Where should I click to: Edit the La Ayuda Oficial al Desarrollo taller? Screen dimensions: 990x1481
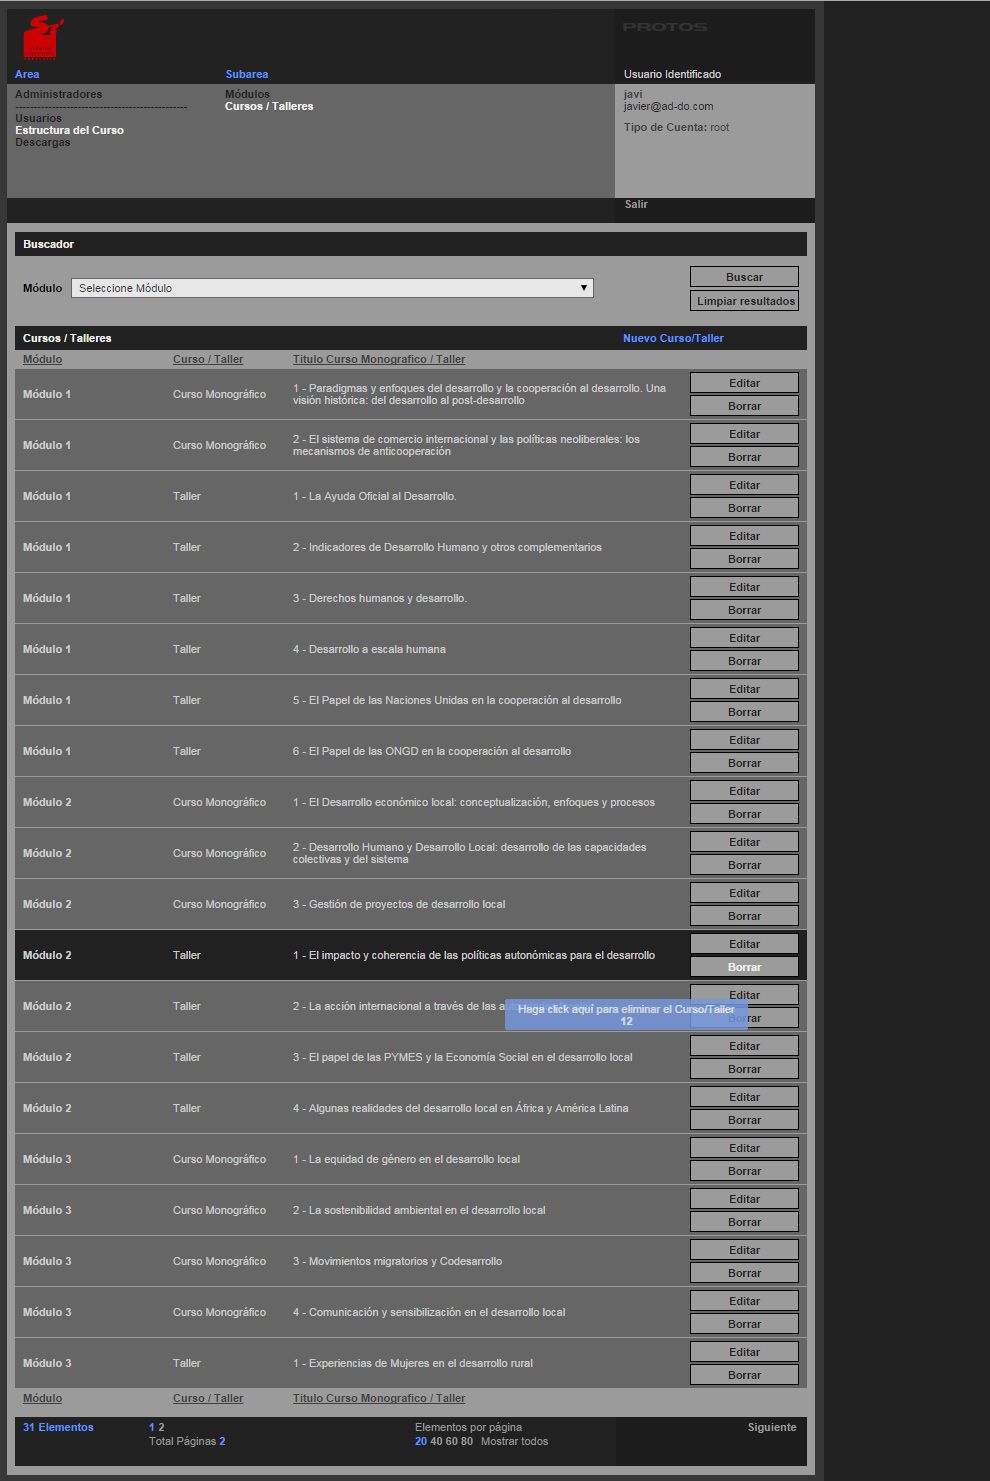click(744, 485)
